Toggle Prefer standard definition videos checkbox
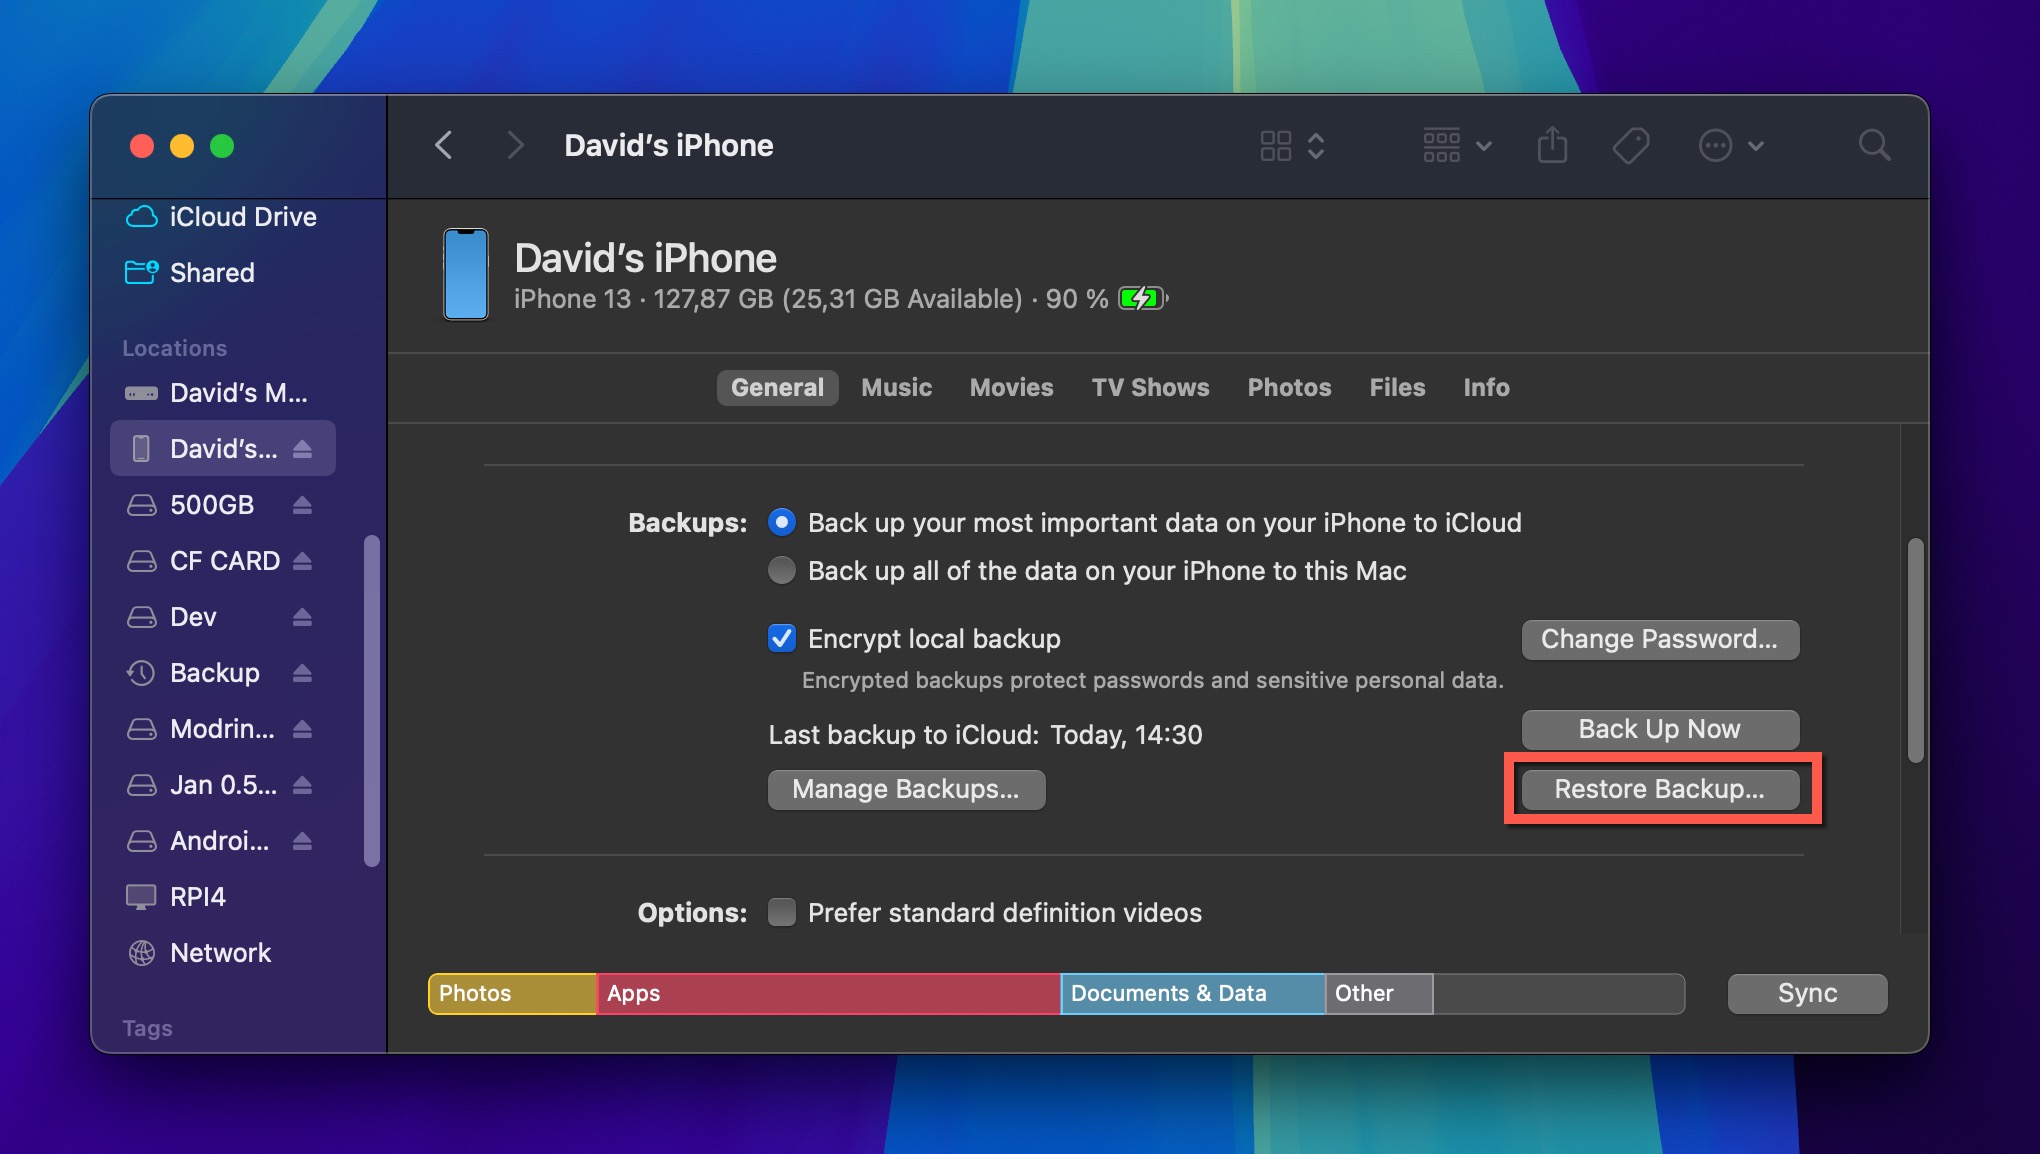 (x=782, y=912)
